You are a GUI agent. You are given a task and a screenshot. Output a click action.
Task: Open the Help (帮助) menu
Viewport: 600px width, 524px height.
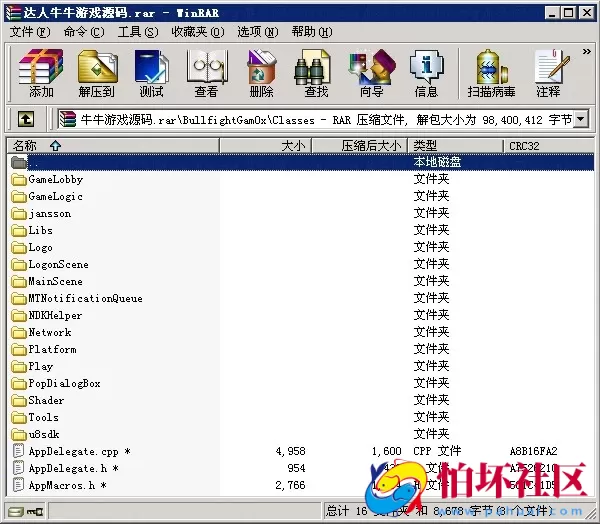pyautogui.click(x=312, y=32)
